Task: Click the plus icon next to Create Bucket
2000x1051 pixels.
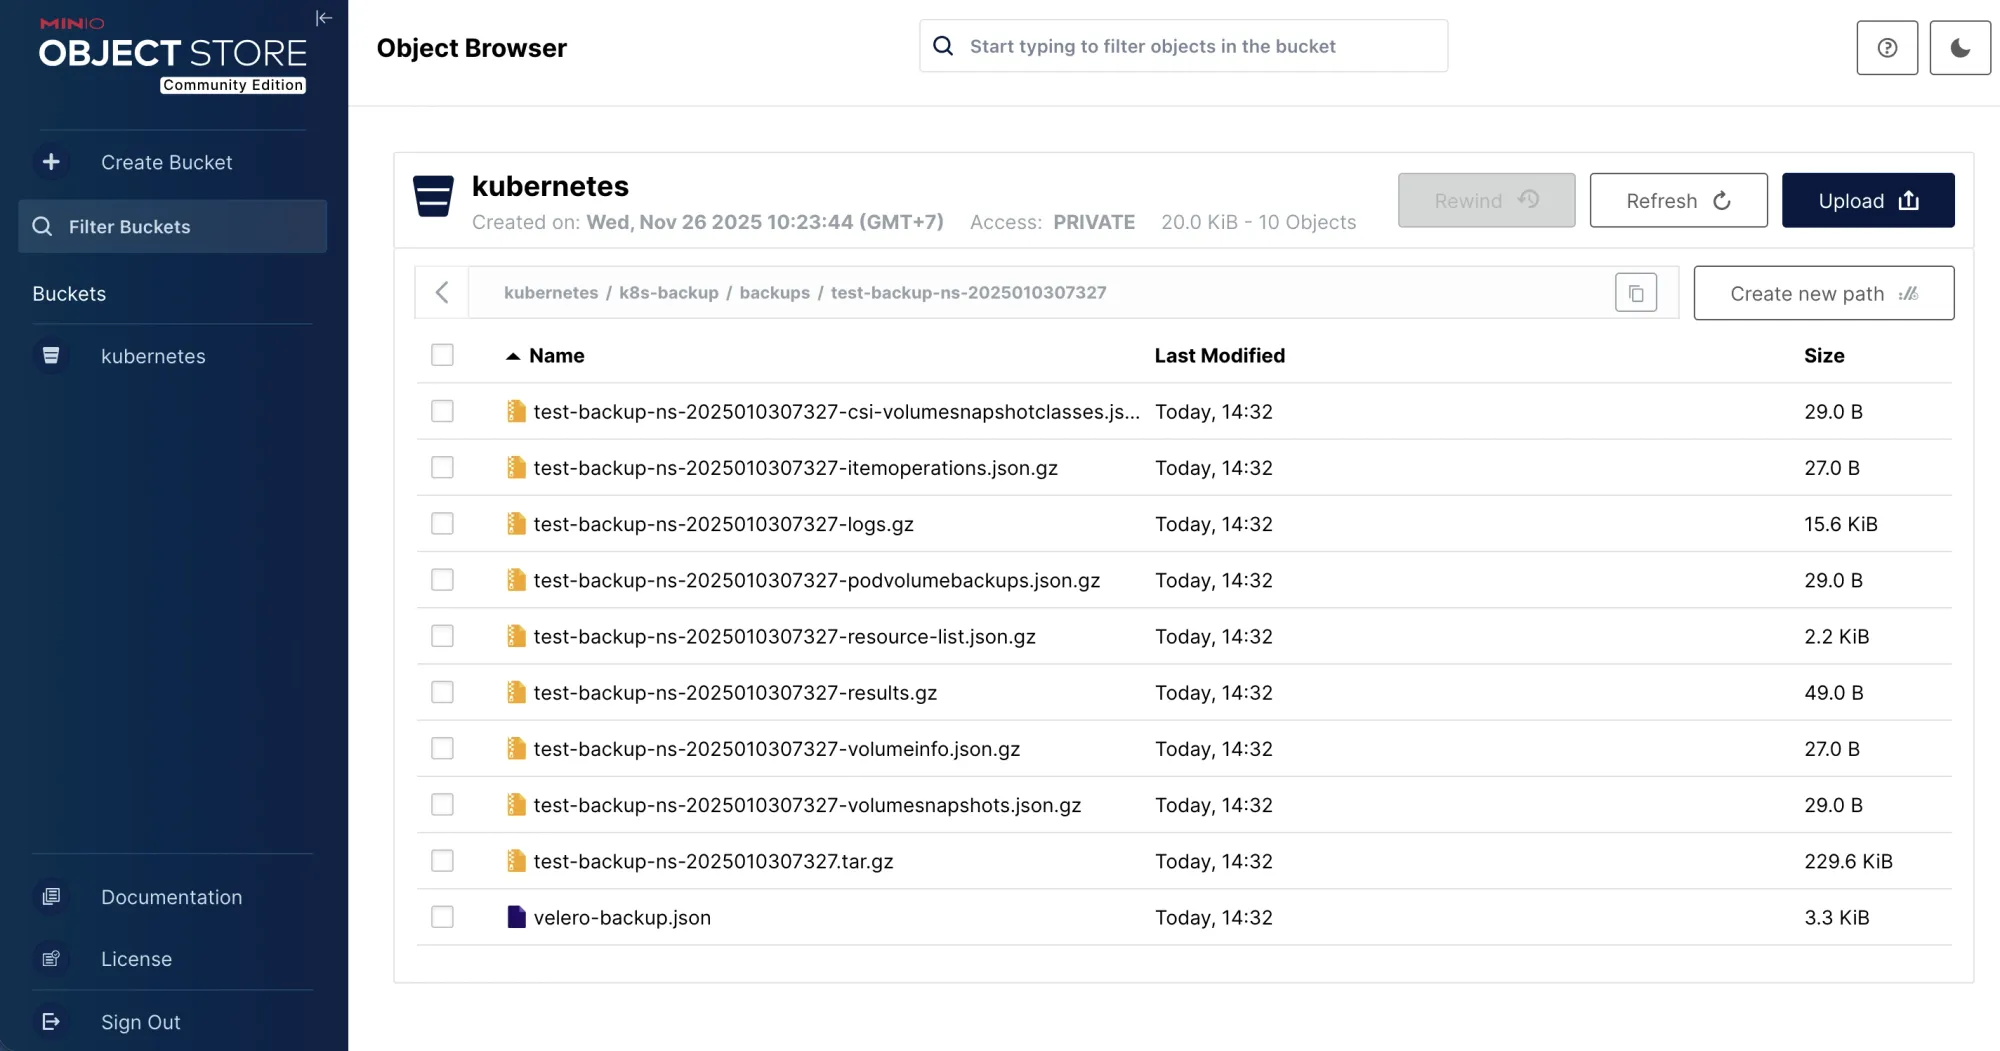Action: point(51,162)
